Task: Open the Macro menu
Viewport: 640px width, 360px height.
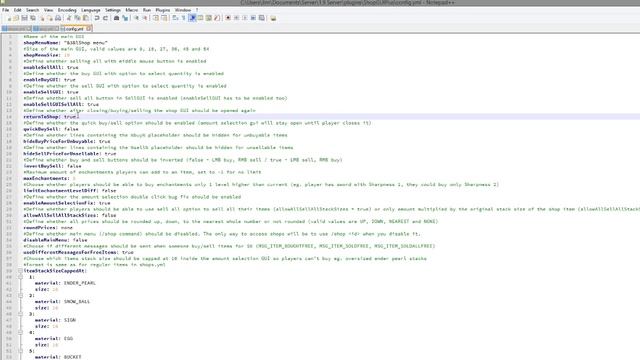Action: click(131, 10)
